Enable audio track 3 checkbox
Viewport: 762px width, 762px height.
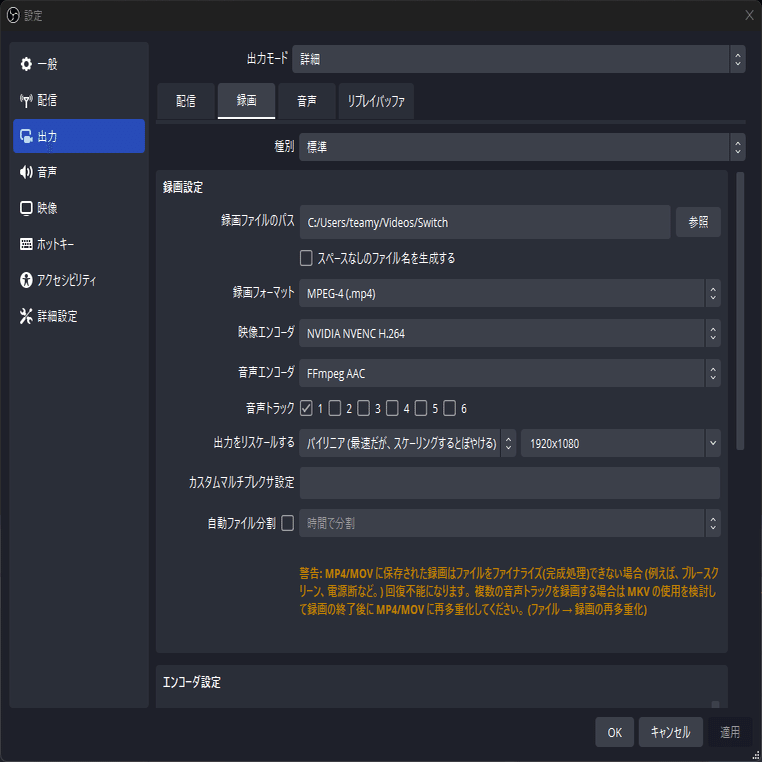click(364, 408)
